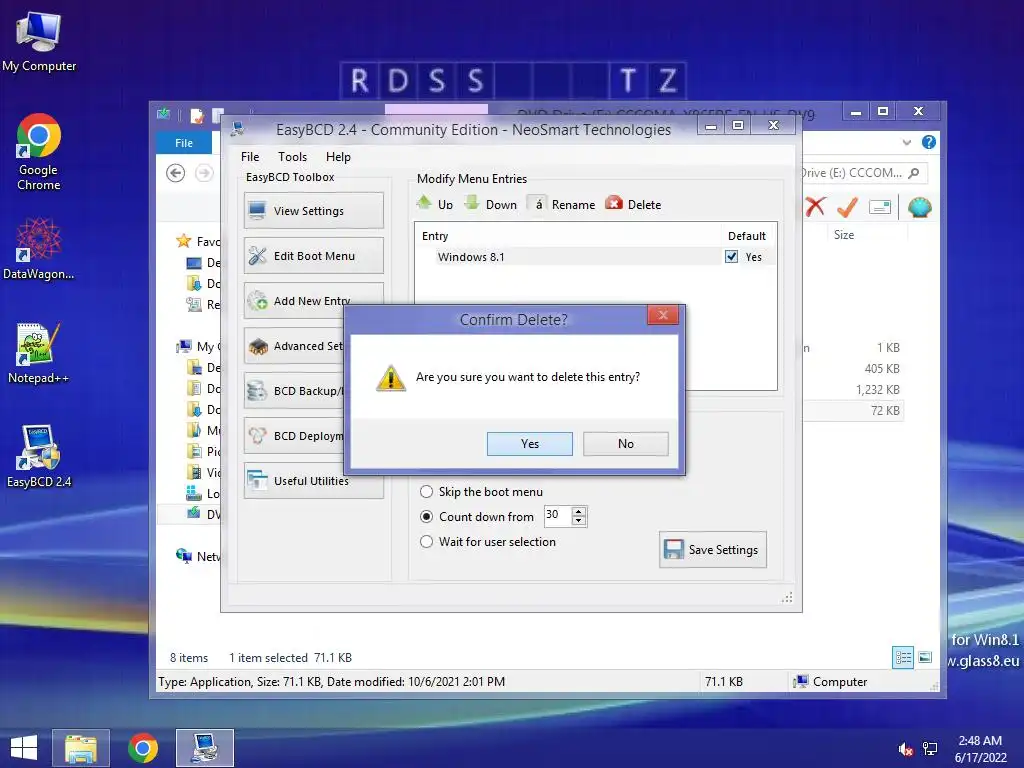This screenshot has height=768, width=1024.
Task: Open the Windows Start button
Action: (24, 748)
